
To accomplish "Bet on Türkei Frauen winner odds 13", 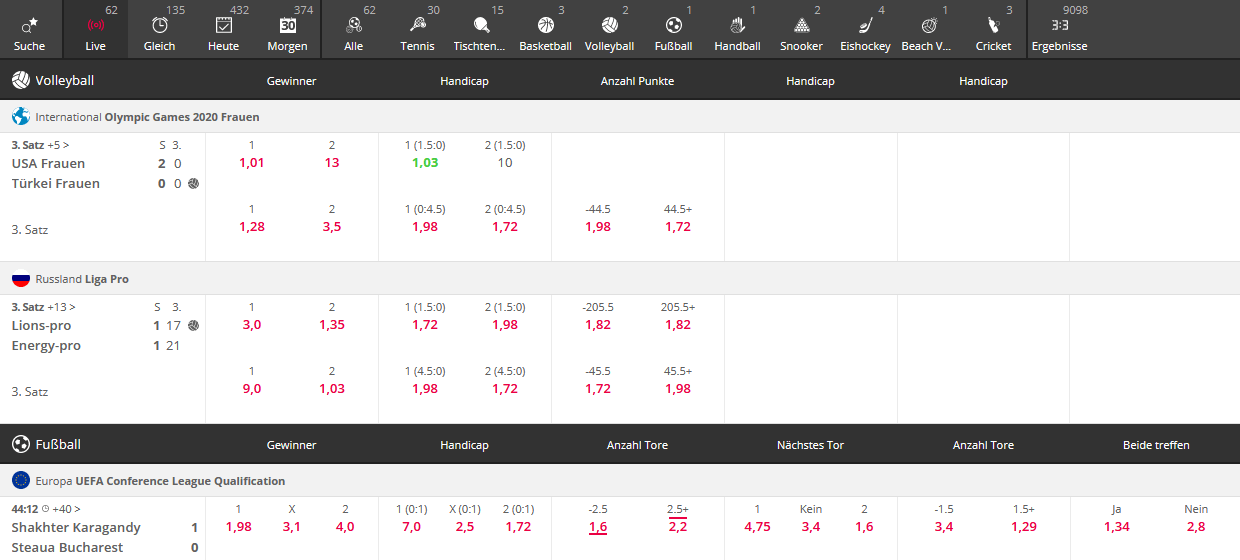I will [332, 163].
